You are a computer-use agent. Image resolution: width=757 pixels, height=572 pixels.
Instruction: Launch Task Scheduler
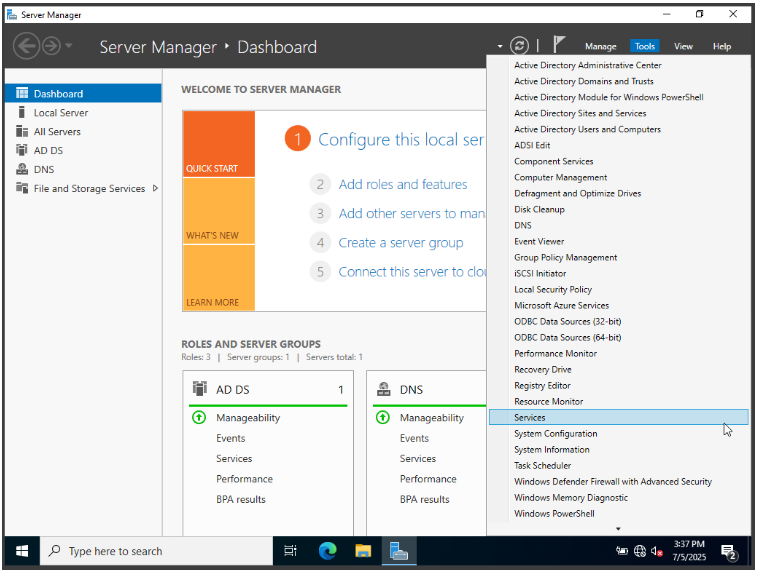[x=542, y=465]
